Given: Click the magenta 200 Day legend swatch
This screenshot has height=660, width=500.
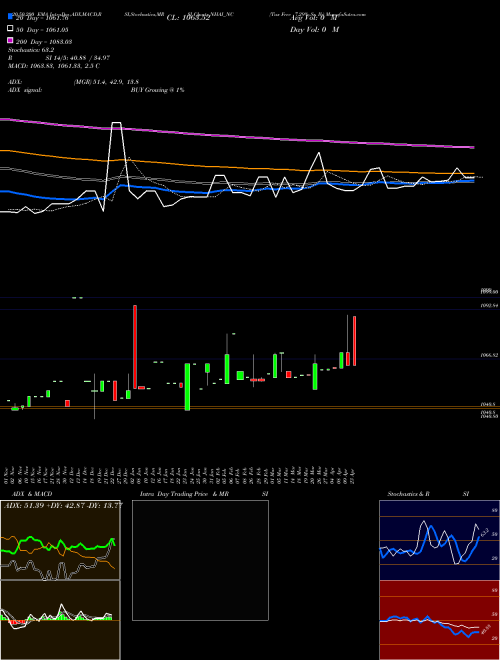Looking at the screenshot, I should tap(10, 40).
